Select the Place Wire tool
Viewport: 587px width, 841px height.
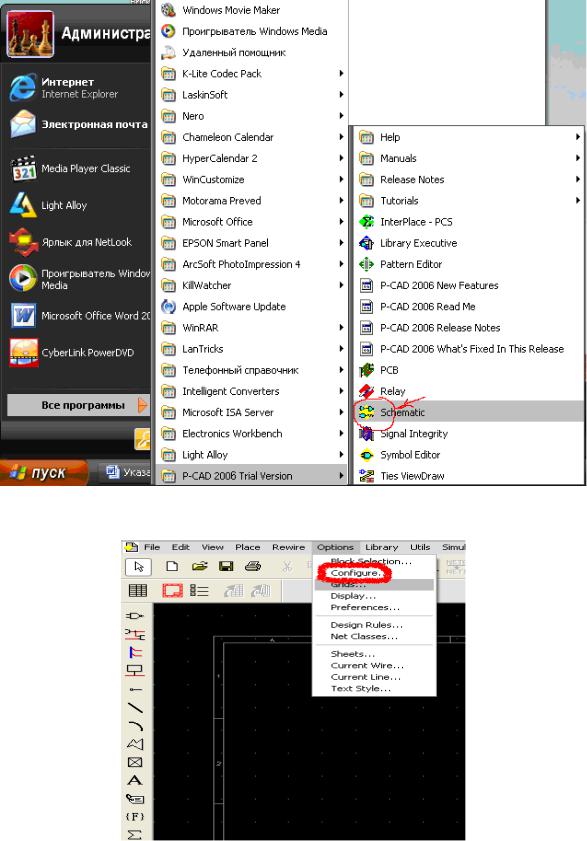pos(135,635)
